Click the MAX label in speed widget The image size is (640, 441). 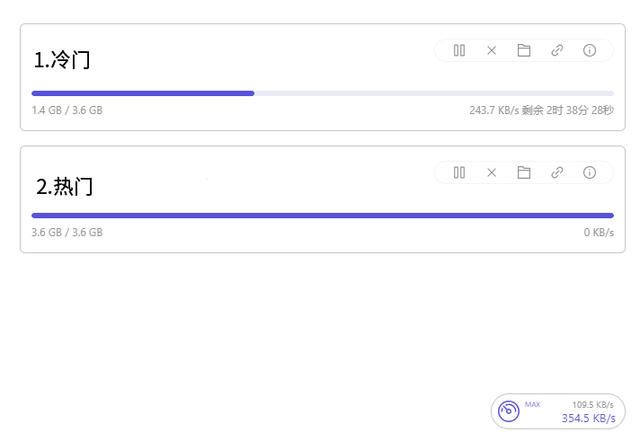[x=533, y=404]
